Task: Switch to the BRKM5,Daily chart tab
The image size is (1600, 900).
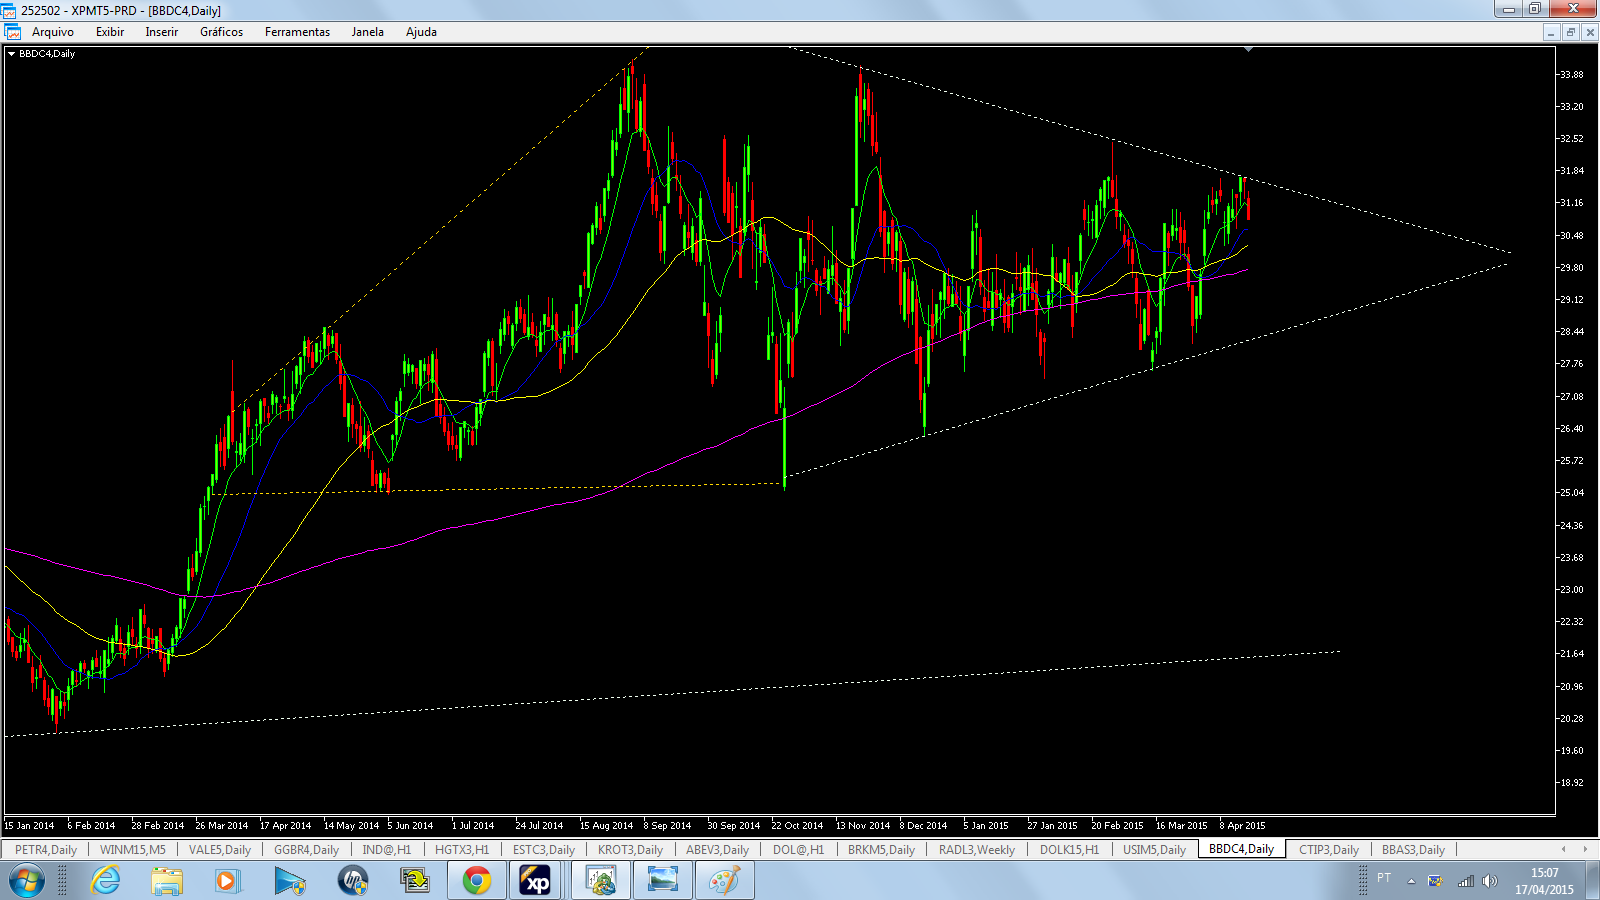Action: click(881, 850)
